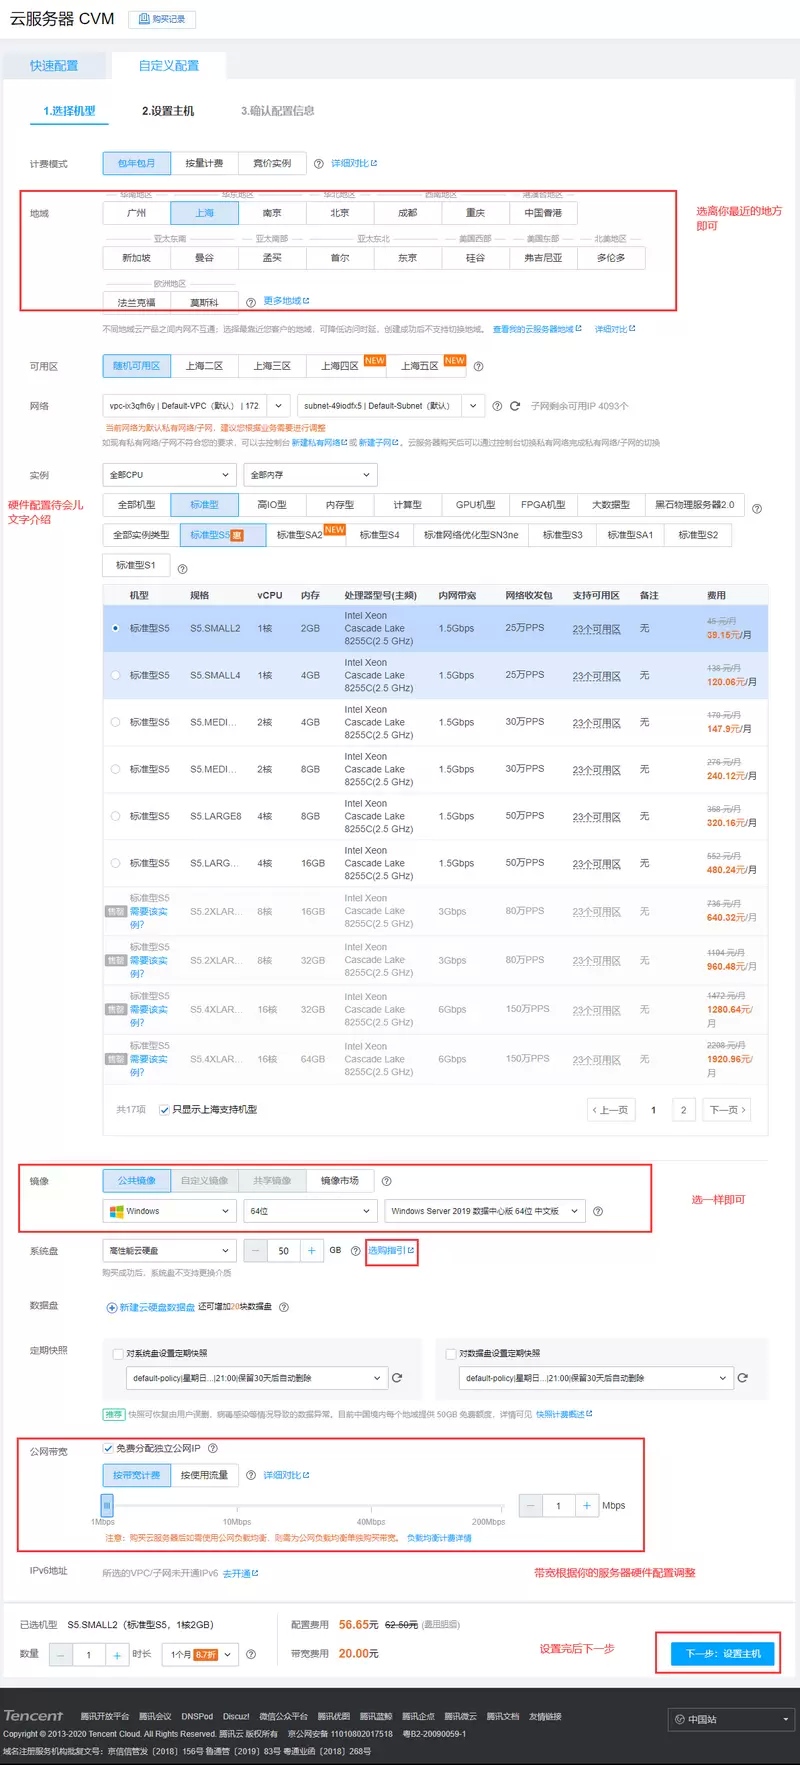This screenshot has width=800, height=1765.
Task: Click the help icon beside 免费分配独立公网IP
Action: coord(212,1448)
